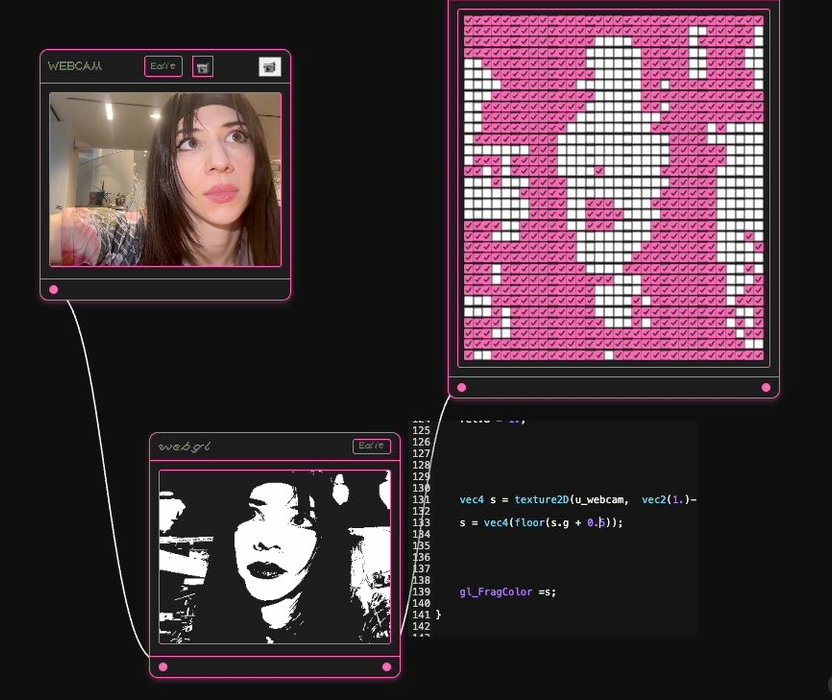Click the webgl node title

coord(184,447)
